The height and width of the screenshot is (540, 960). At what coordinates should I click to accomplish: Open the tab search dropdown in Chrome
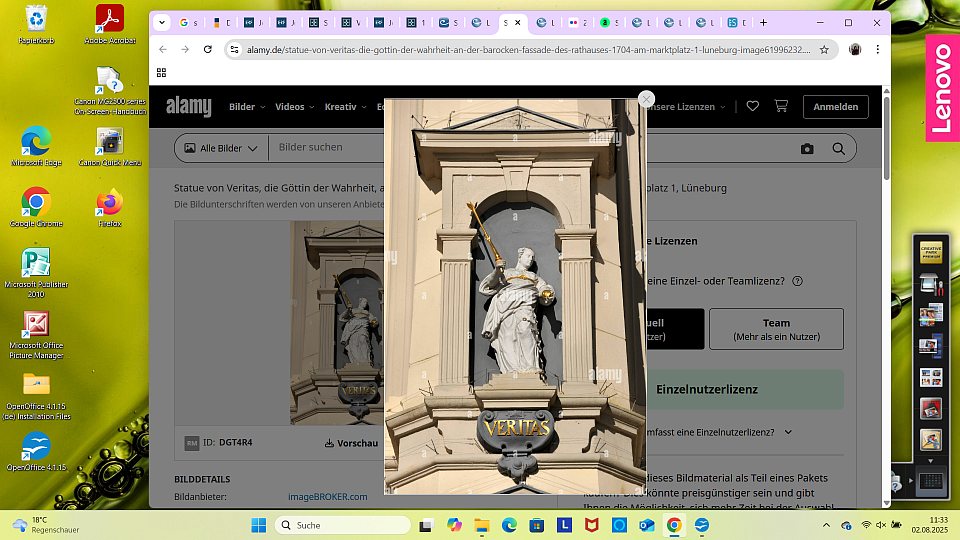pyautogui.click(x=162, y=23)
